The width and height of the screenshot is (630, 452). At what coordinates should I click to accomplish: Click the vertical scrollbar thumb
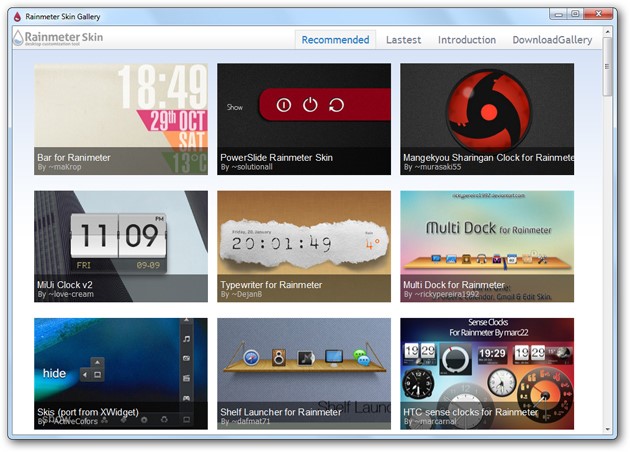[608, 67]
